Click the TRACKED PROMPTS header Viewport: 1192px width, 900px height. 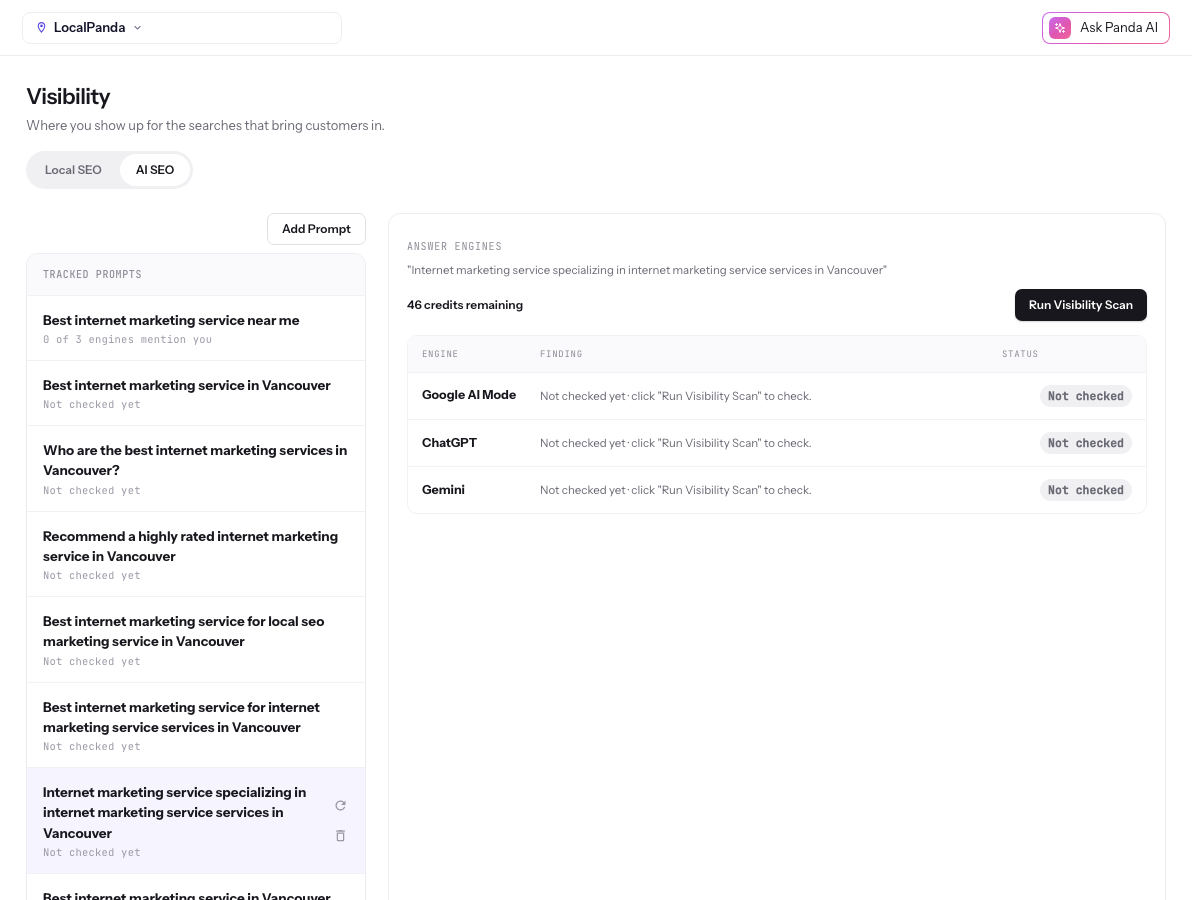[92, 274]
